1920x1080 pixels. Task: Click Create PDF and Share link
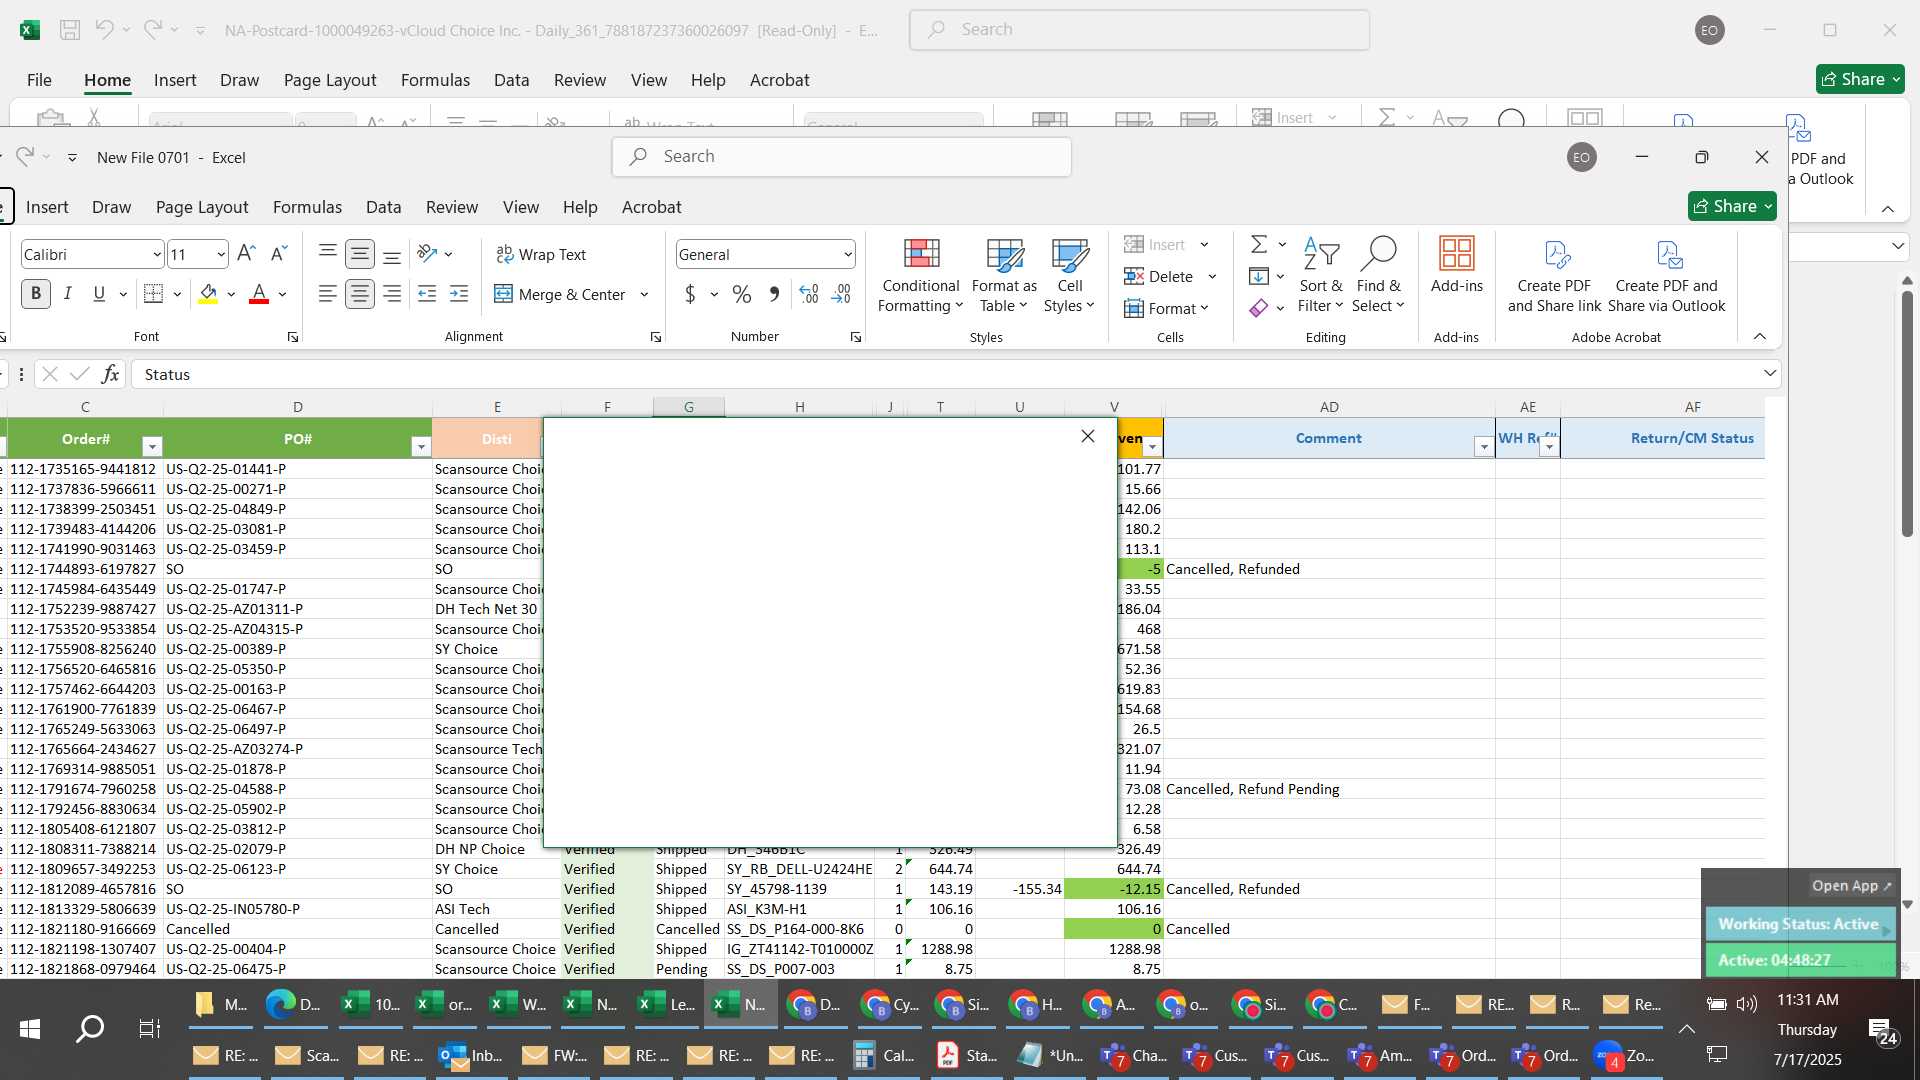(1554, 276)
